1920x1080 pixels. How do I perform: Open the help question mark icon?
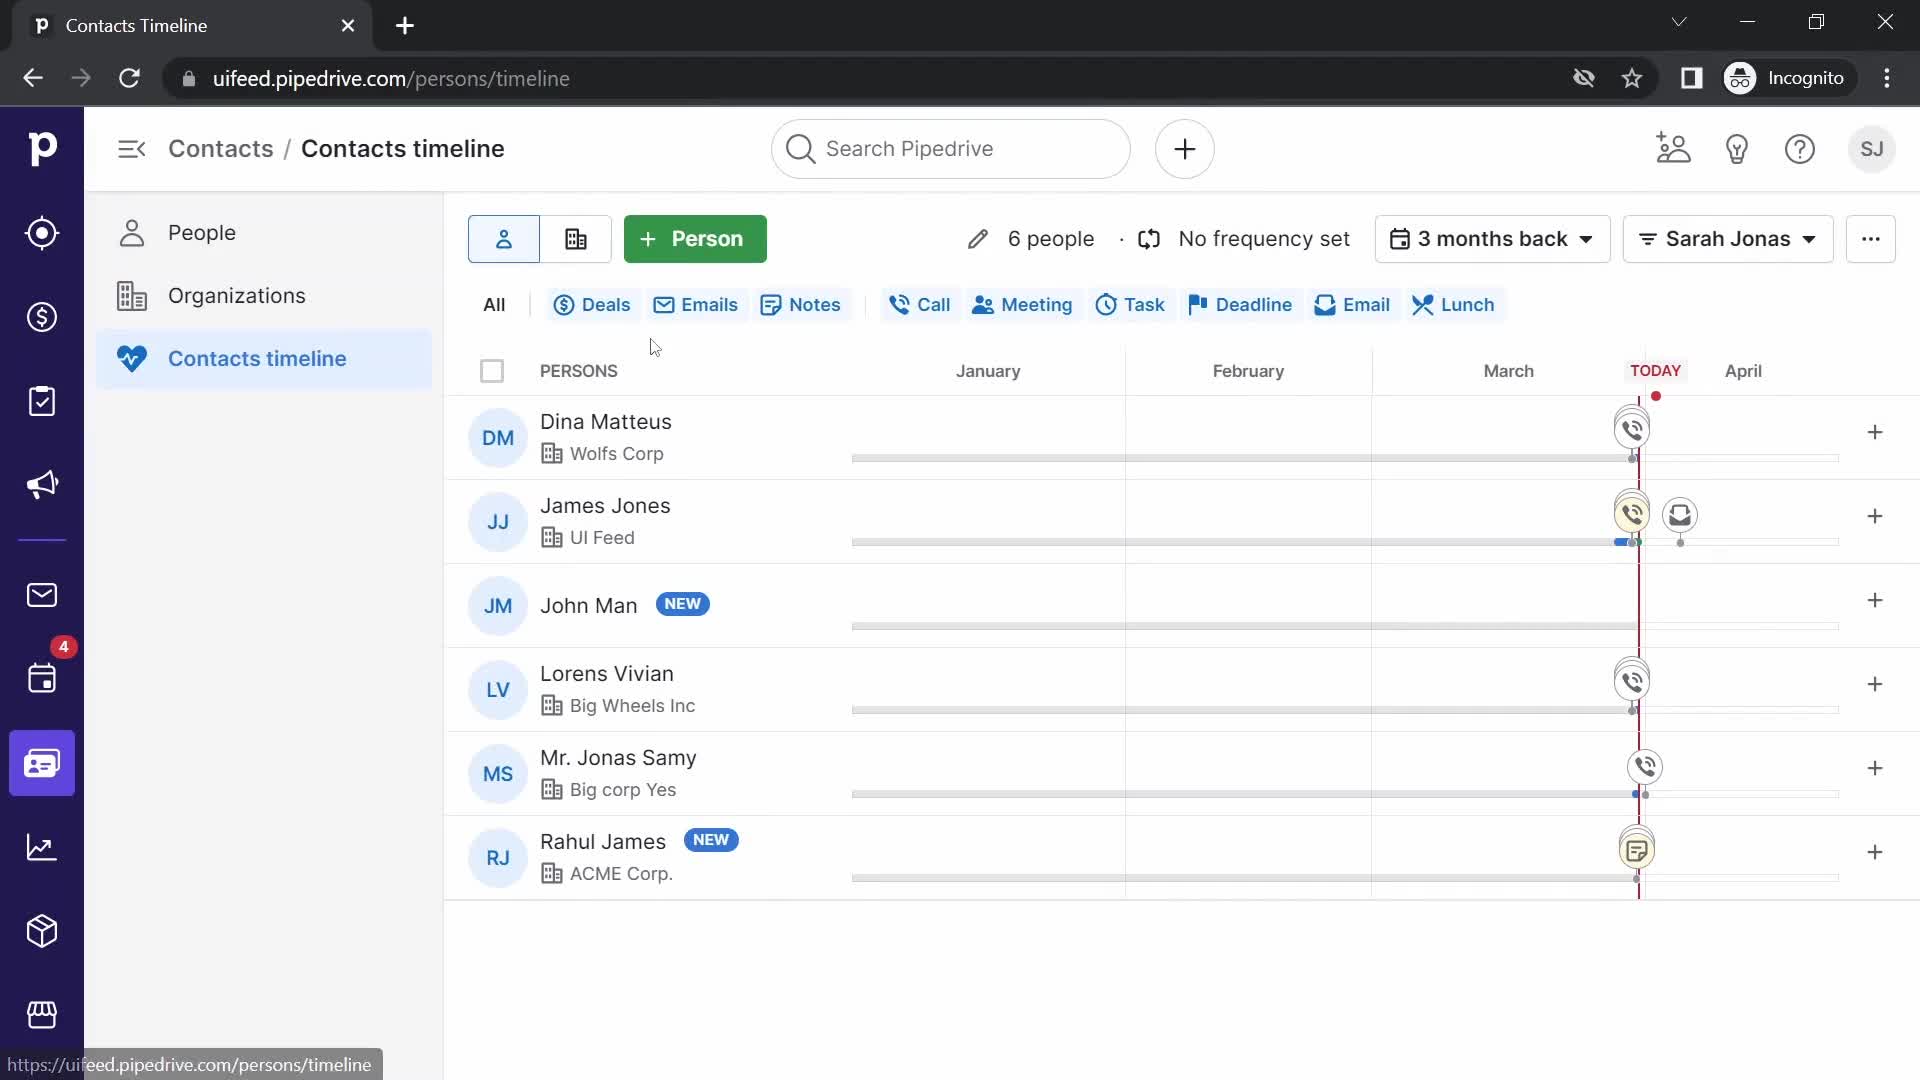coord(1800,149)
